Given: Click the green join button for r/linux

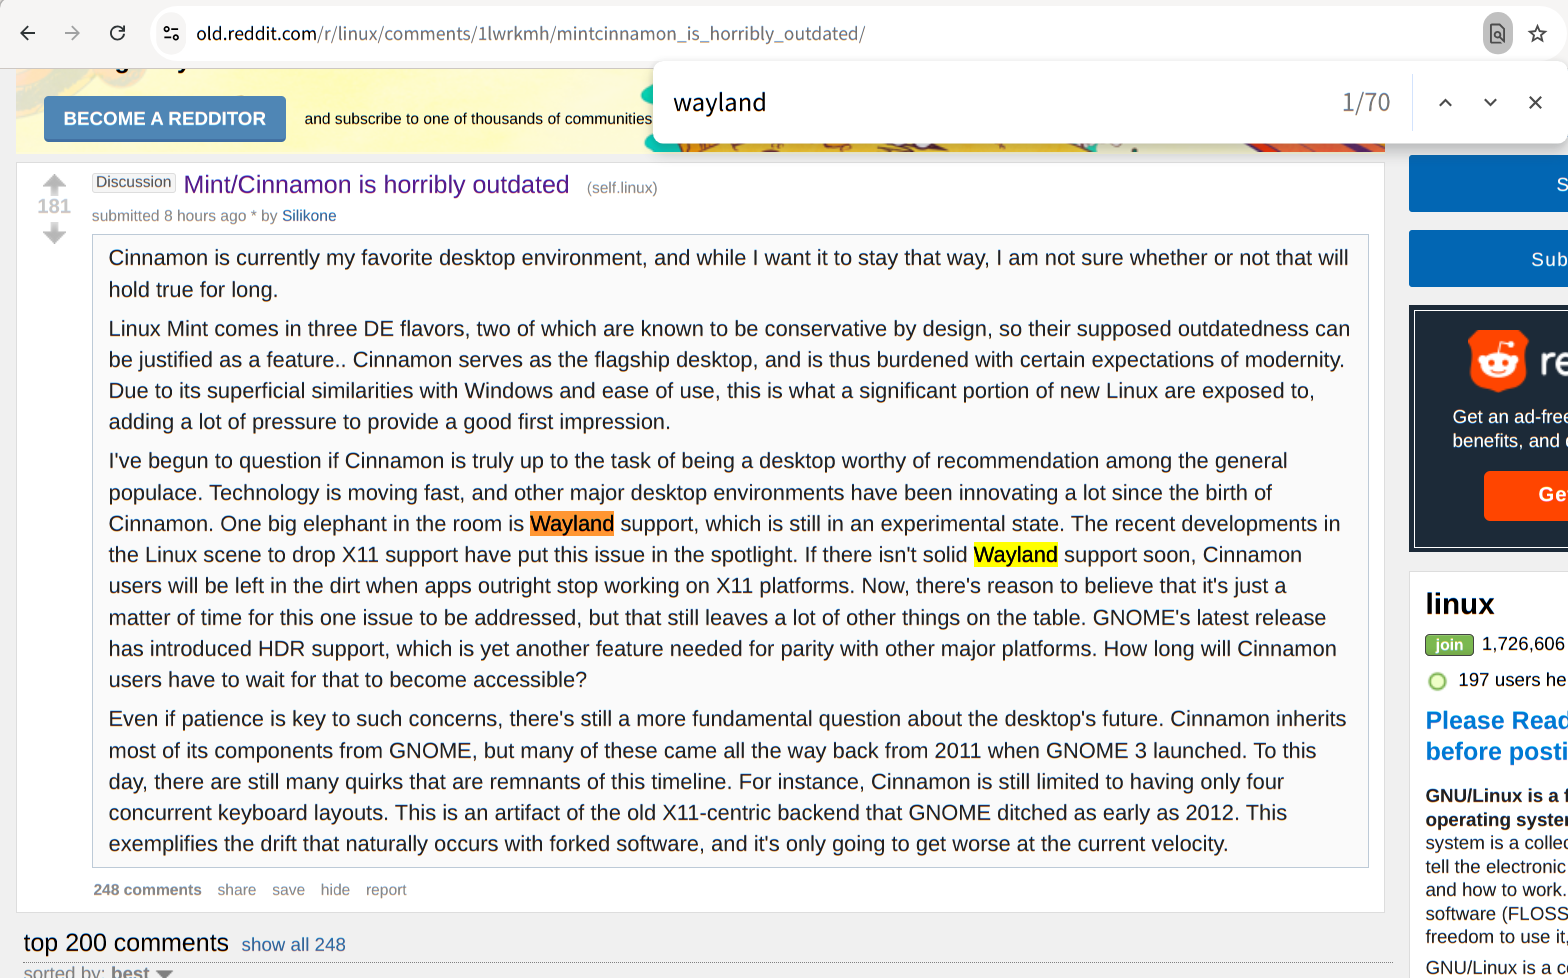Looking at the screenshot, I should (x=1449, y=645).
